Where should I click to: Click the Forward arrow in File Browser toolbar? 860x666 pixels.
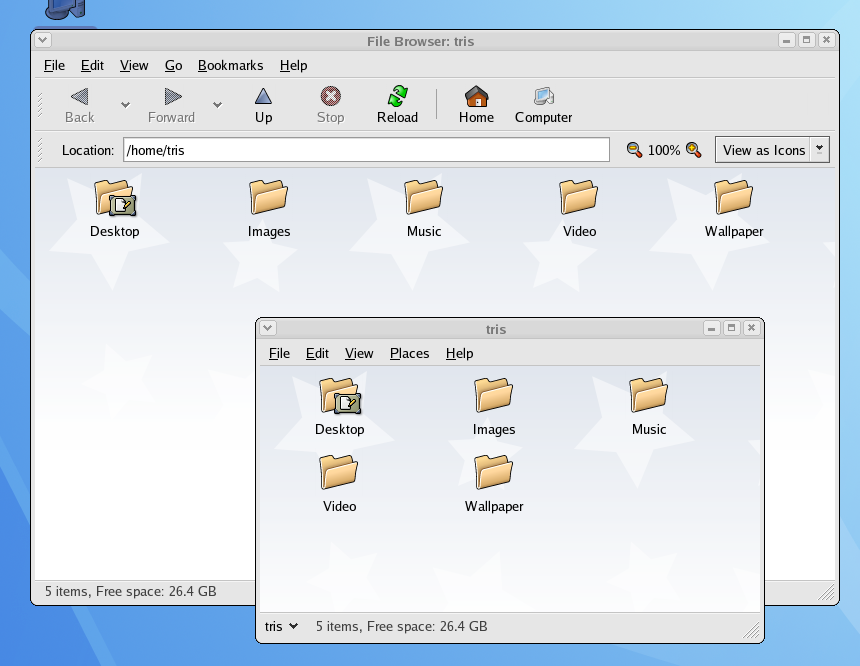[x=172, y=105]
